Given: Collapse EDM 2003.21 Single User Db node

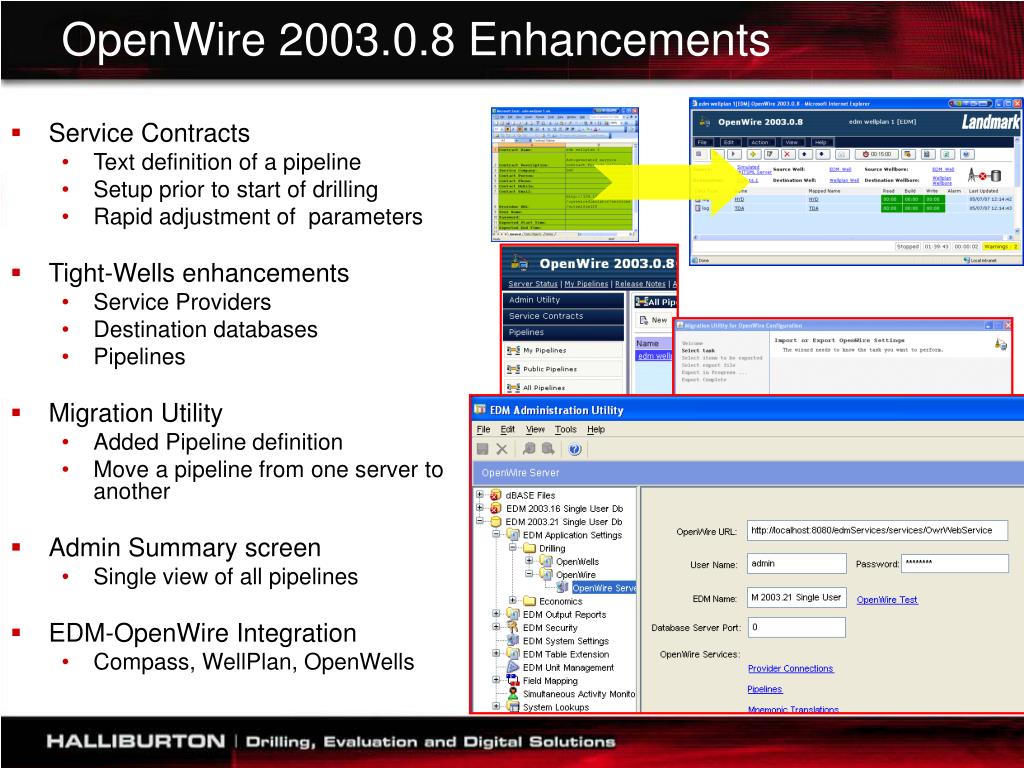Looking at the screenshot, I should pos(480,521).
